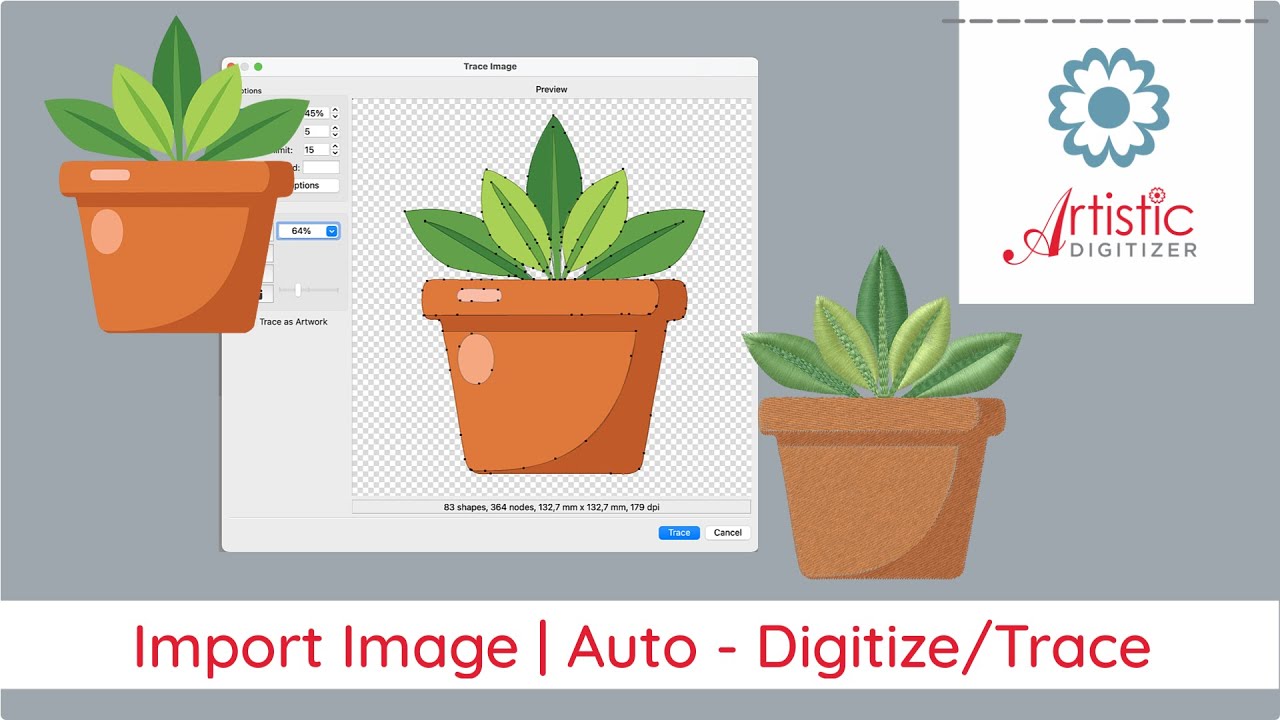Click the 45% percentage field
This screenshot has height=720, width=1280.
point(315,113)
